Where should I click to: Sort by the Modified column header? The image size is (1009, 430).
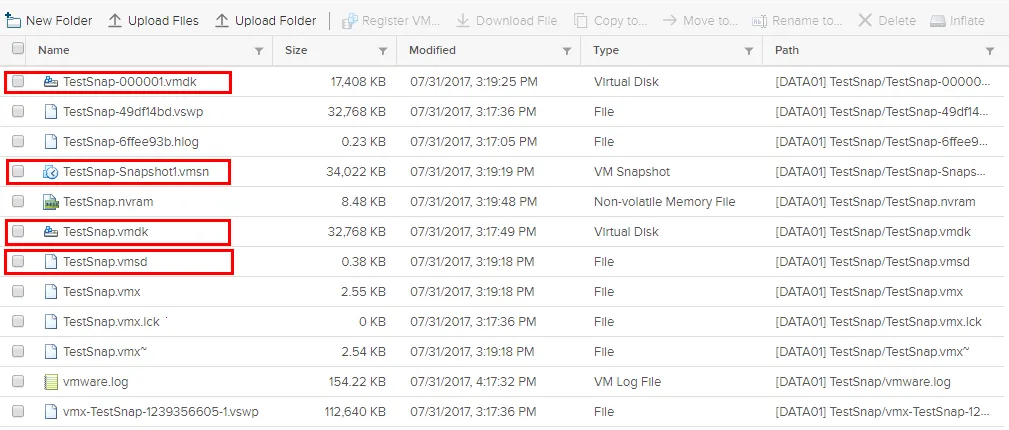point(433,50)
